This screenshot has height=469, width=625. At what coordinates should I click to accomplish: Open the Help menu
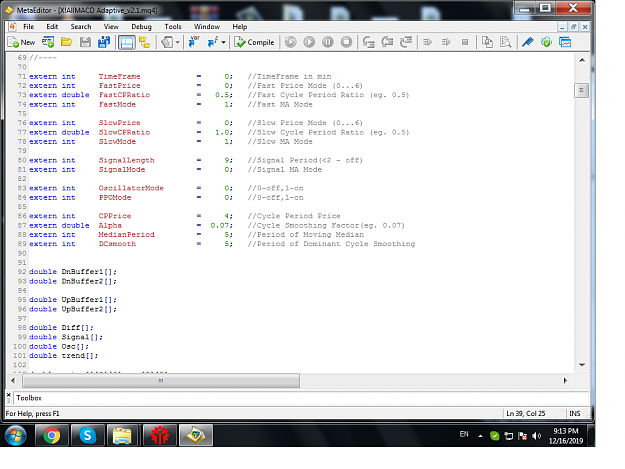[240, 27]
